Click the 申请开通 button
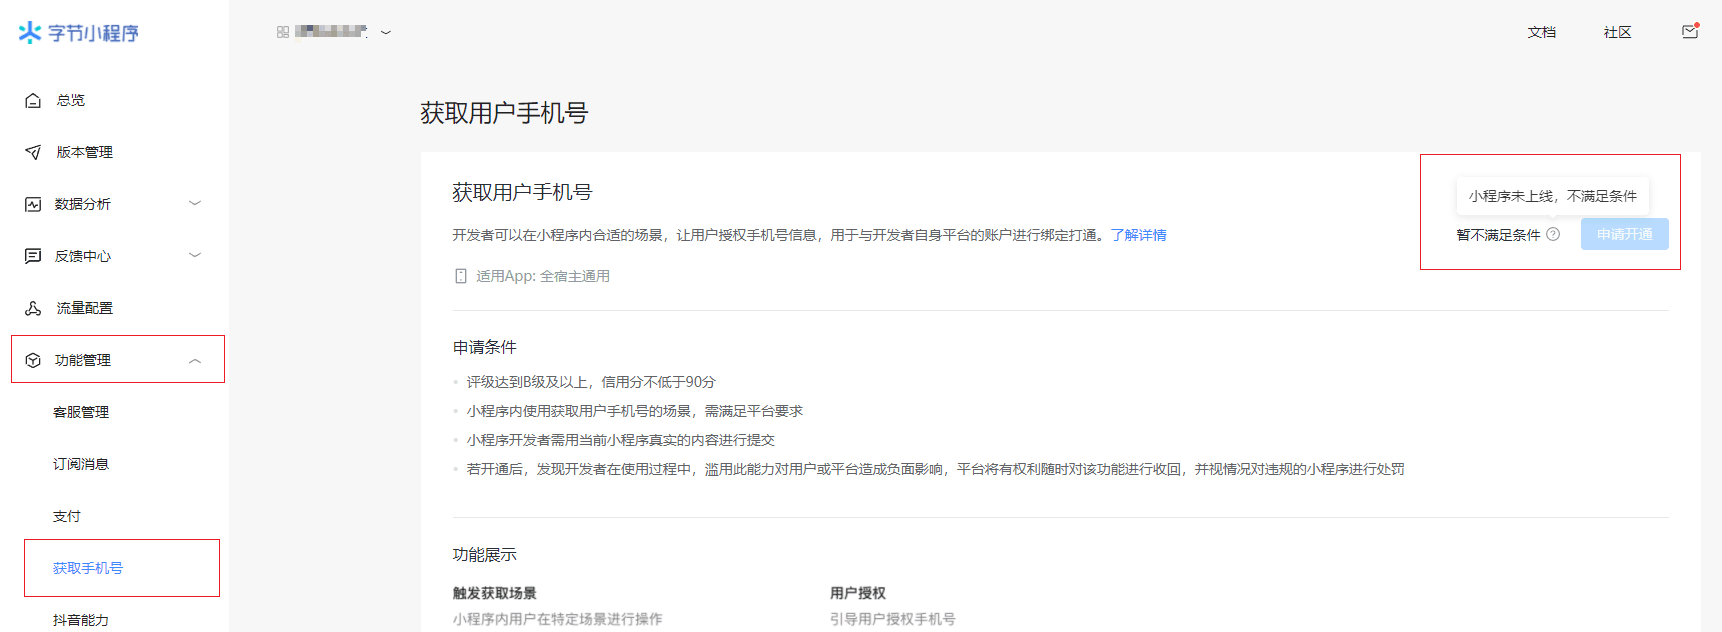The width and height of the screenshot is (1722, 632). [x=1625, y=234]
